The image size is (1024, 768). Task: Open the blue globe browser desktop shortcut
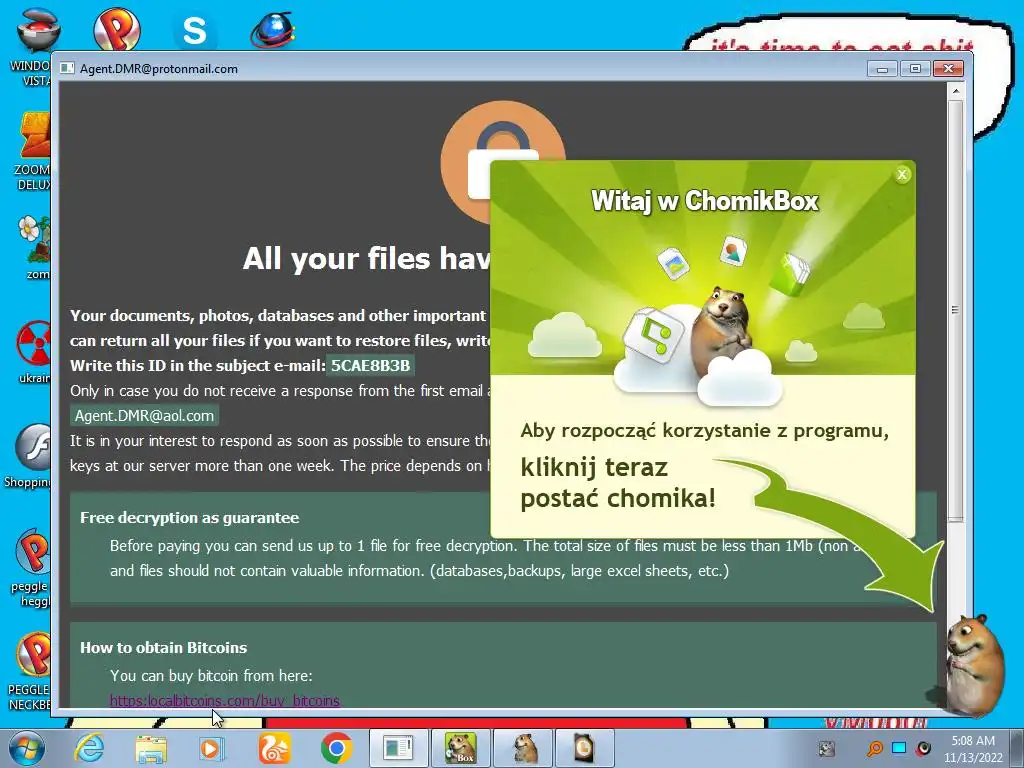tap(272, 30)
